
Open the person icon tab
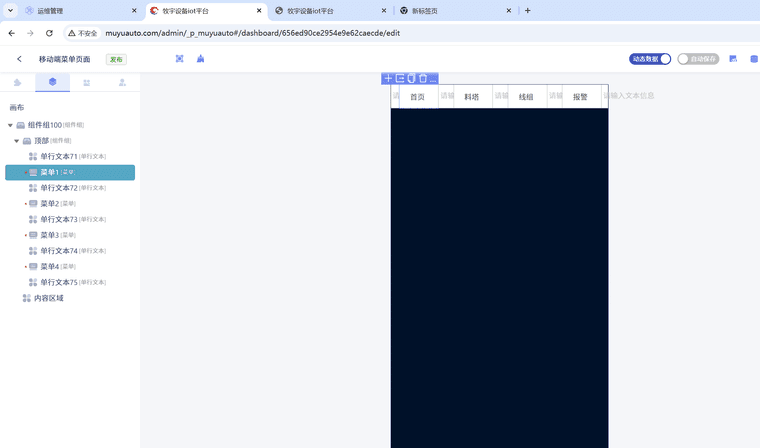coord(122,82)
